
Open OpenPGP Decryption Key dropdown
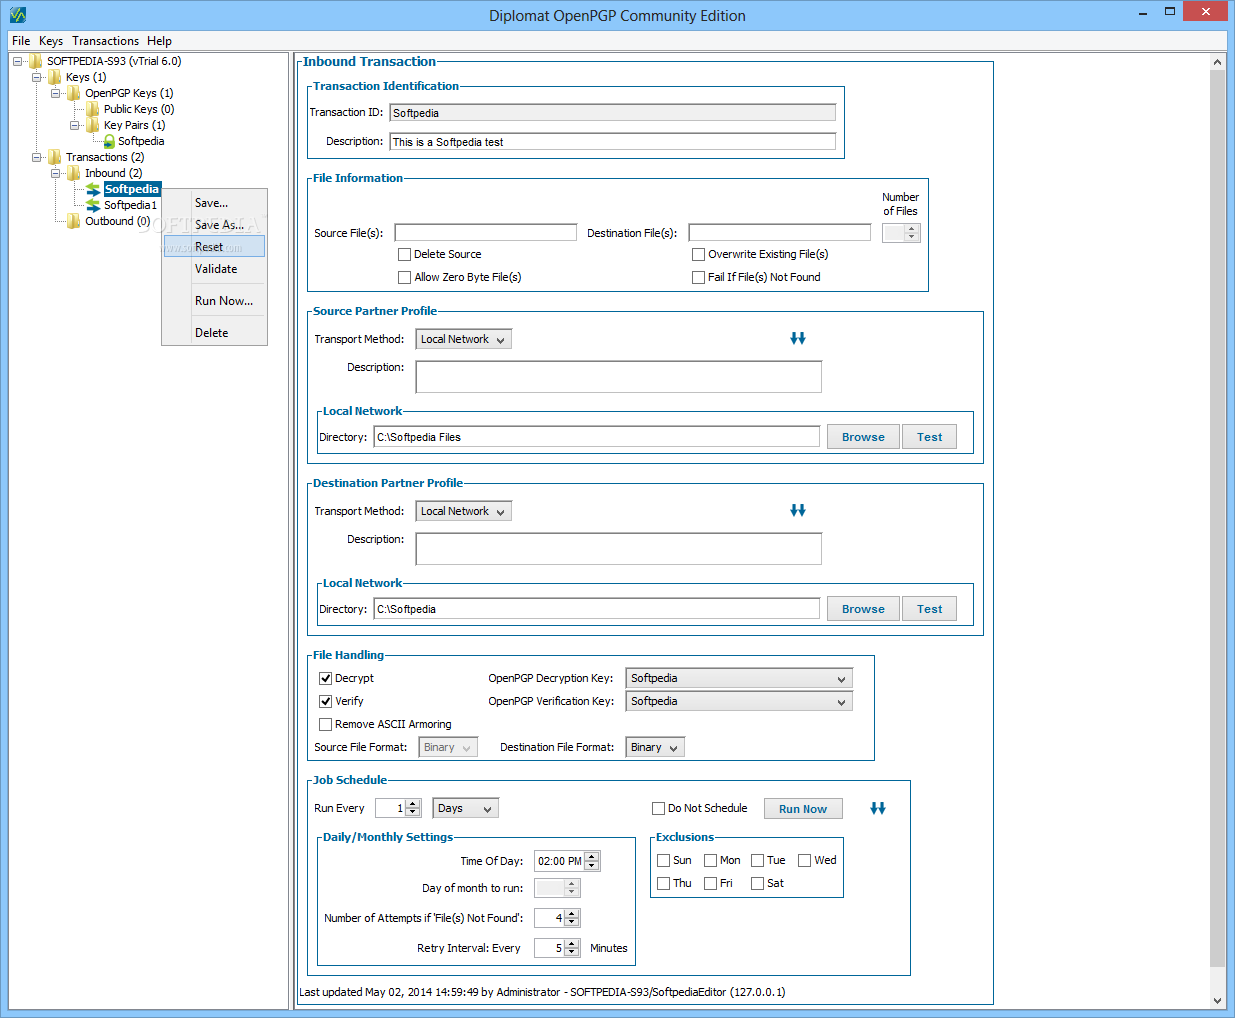click(x=739, y=678)
